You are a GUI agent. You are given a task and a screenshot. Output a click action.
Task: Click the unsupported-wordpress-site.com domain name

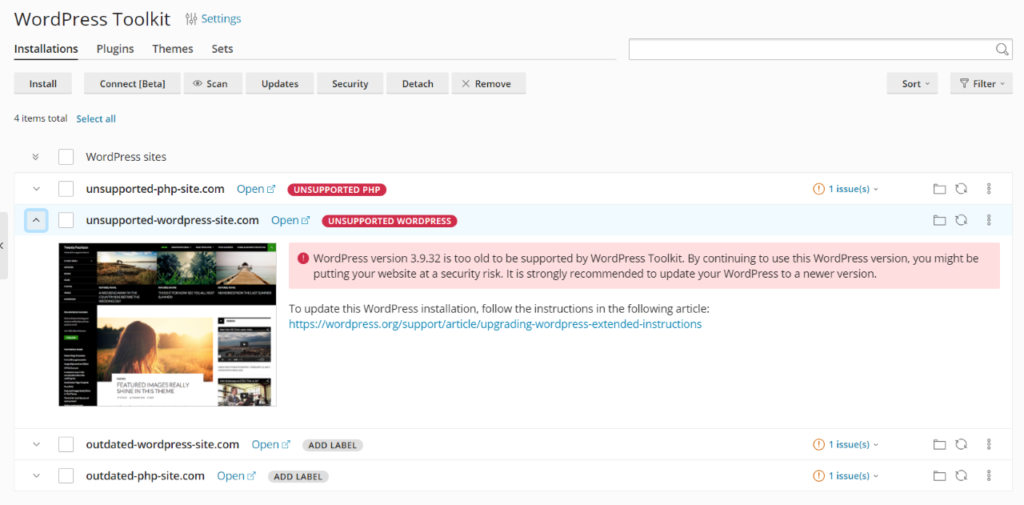click(172, 220)
